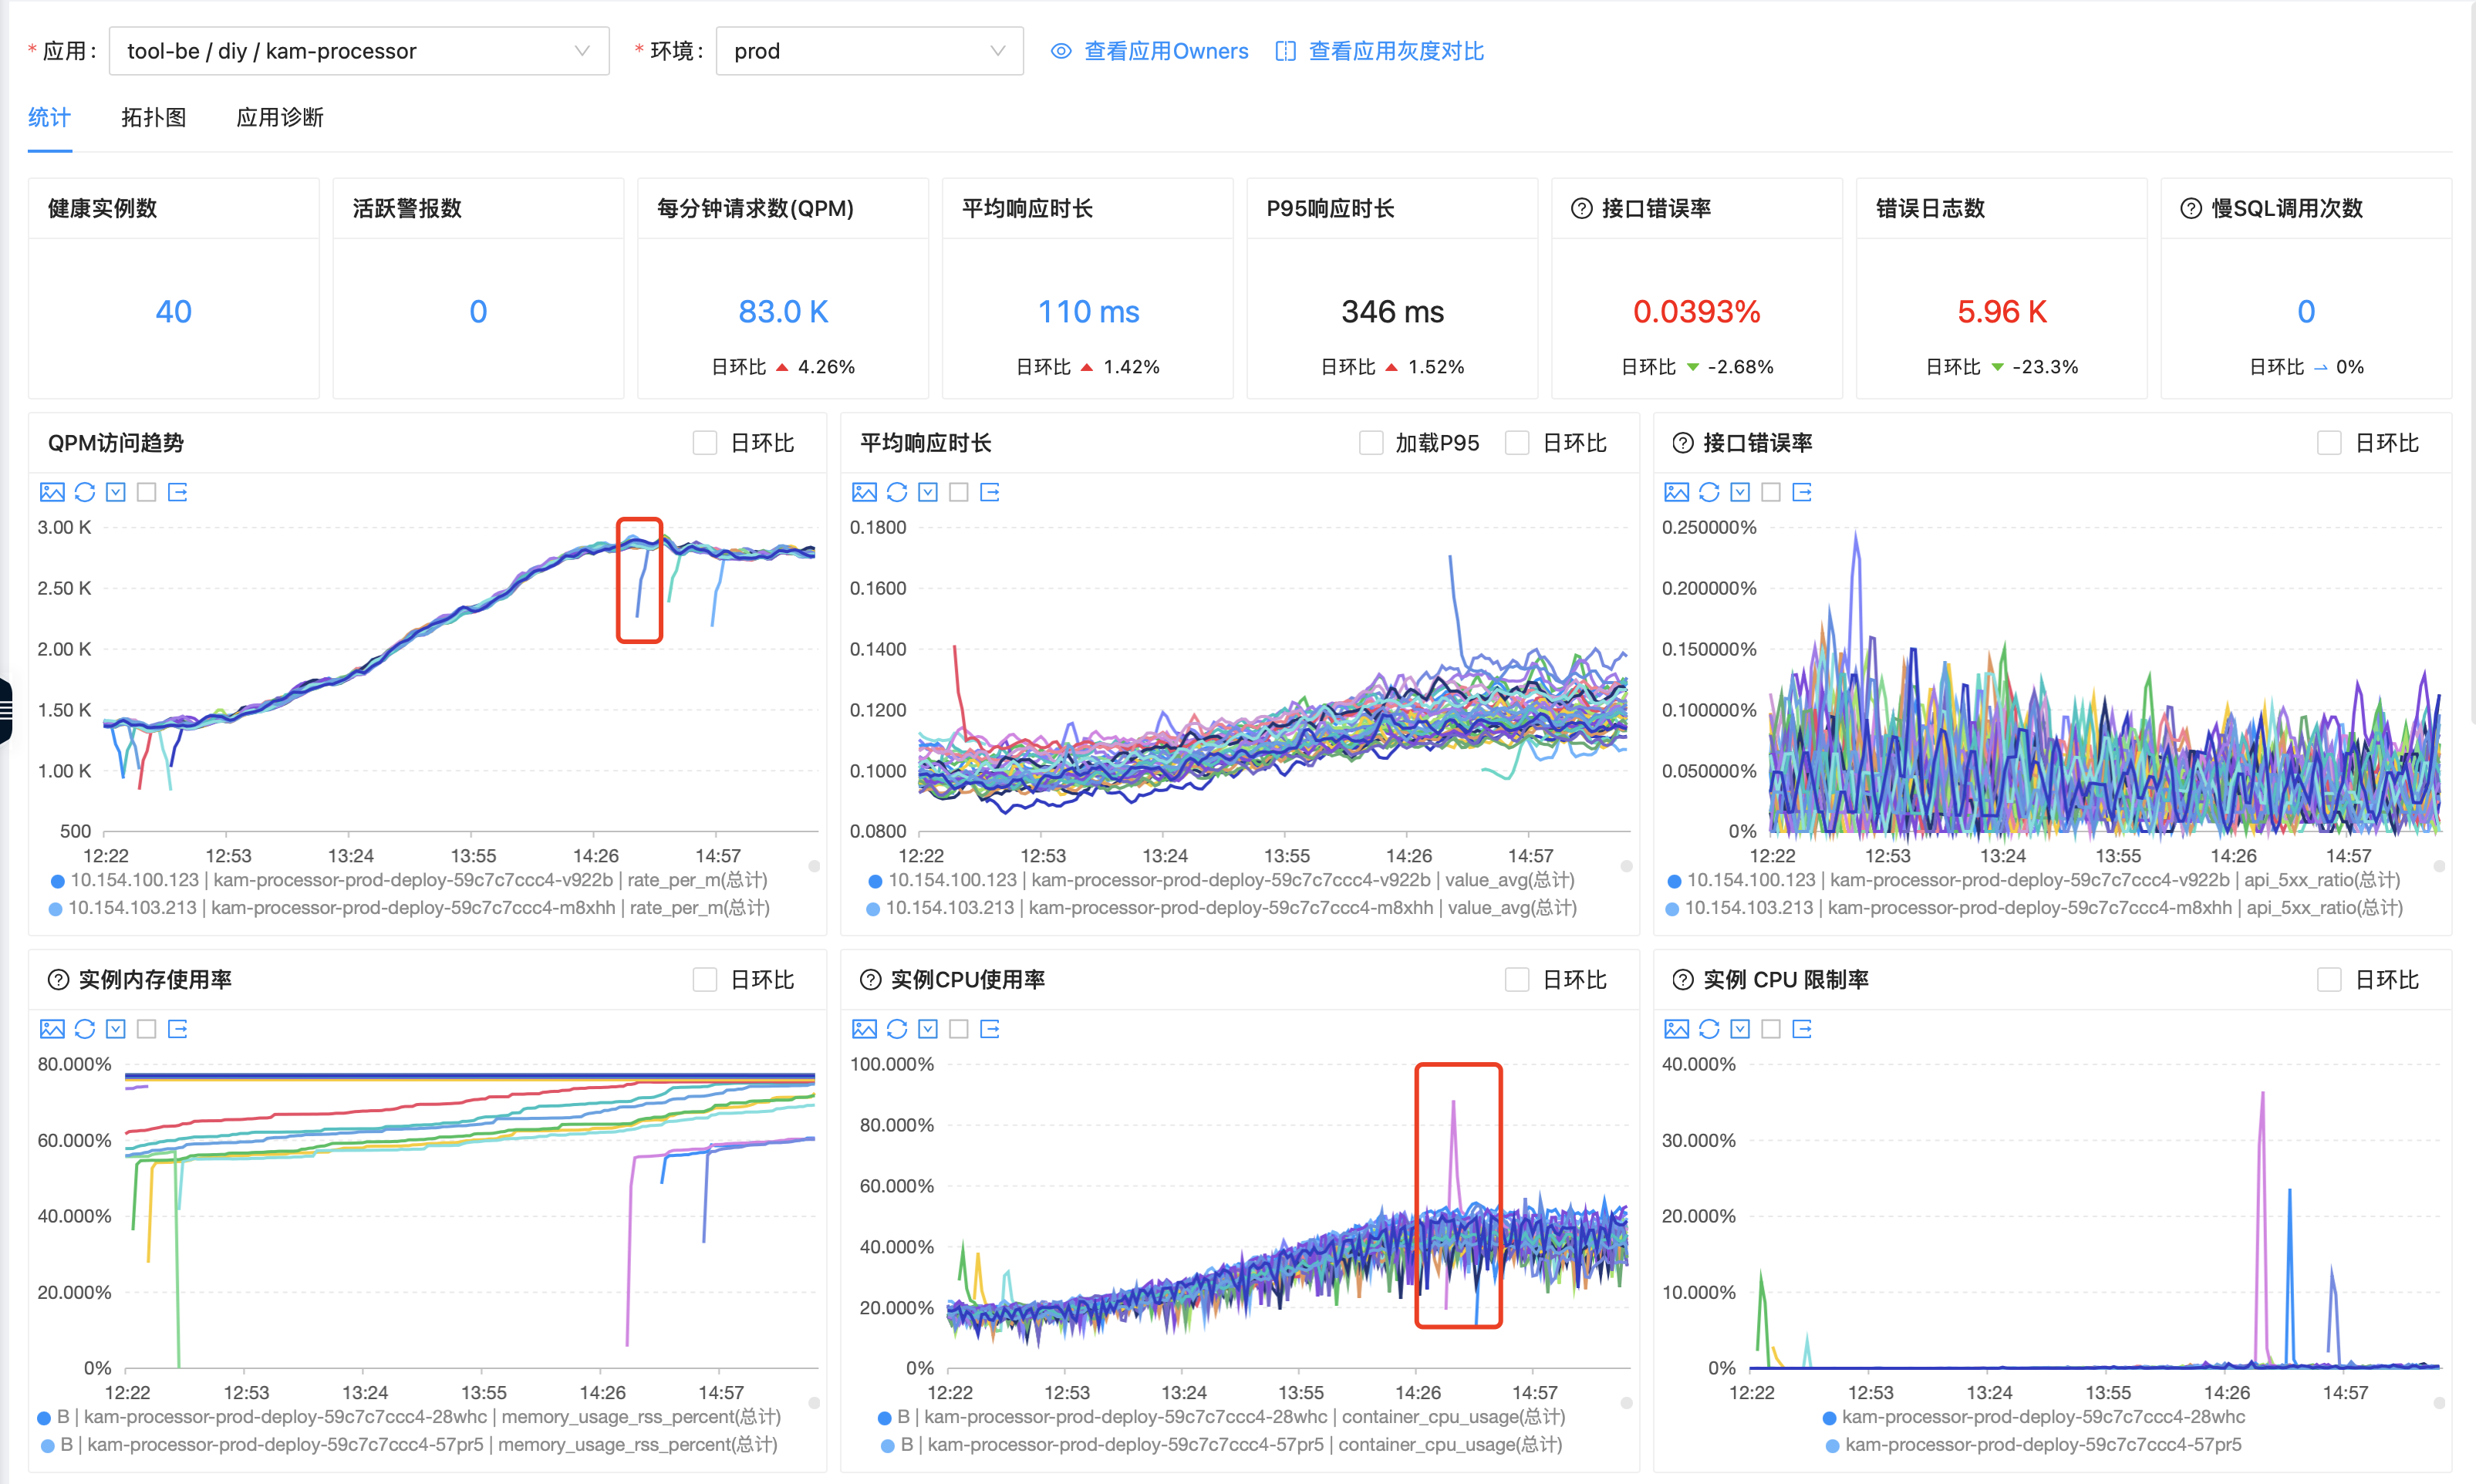Open help icon on 接口错误率 stat card
2476x1484 pixels.
(1581, 208)
